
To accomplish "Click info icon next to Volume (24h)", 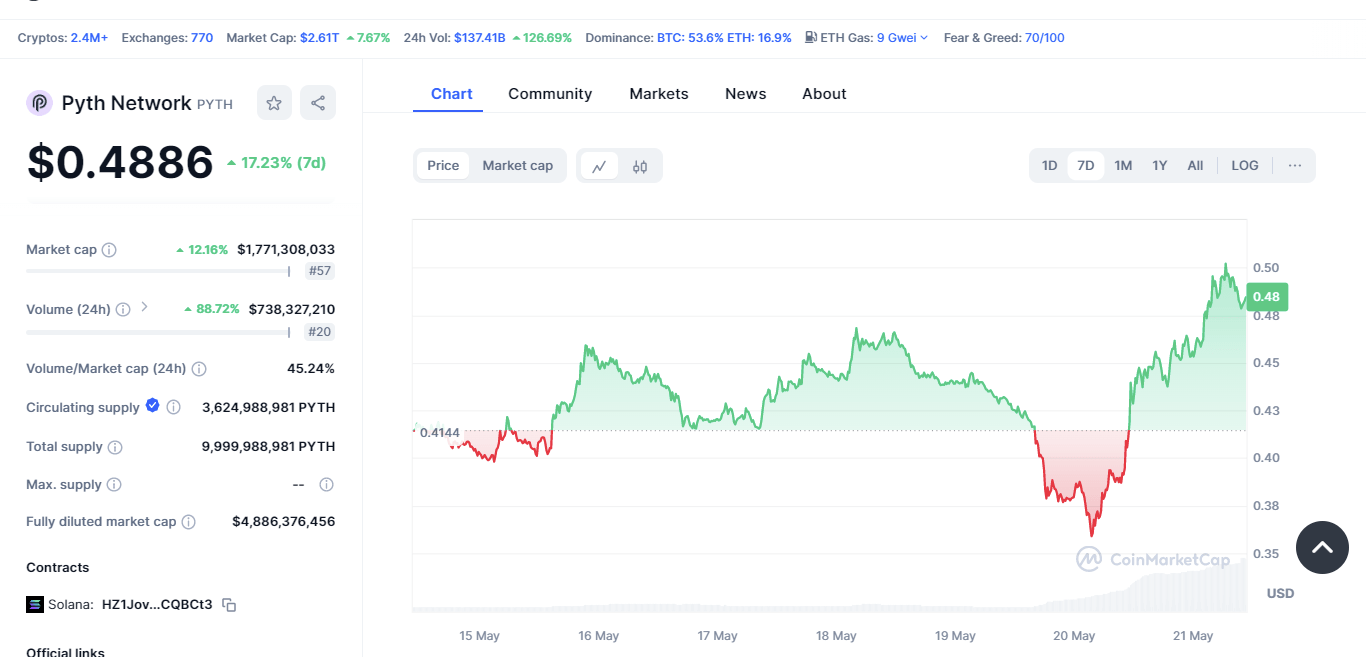I will [123, 309].
